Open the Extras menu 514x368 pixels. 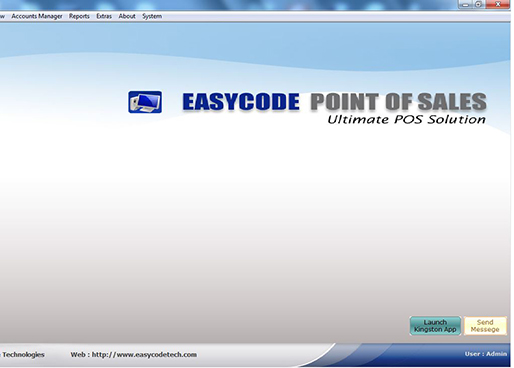104,16
